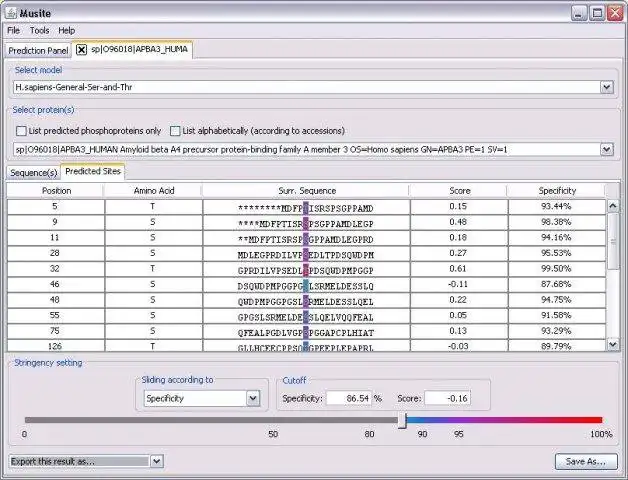Viewport: 628px width, 480px height.
Task: Enable List predicted phosphoproteins only
Action: (x=21, y=131)
